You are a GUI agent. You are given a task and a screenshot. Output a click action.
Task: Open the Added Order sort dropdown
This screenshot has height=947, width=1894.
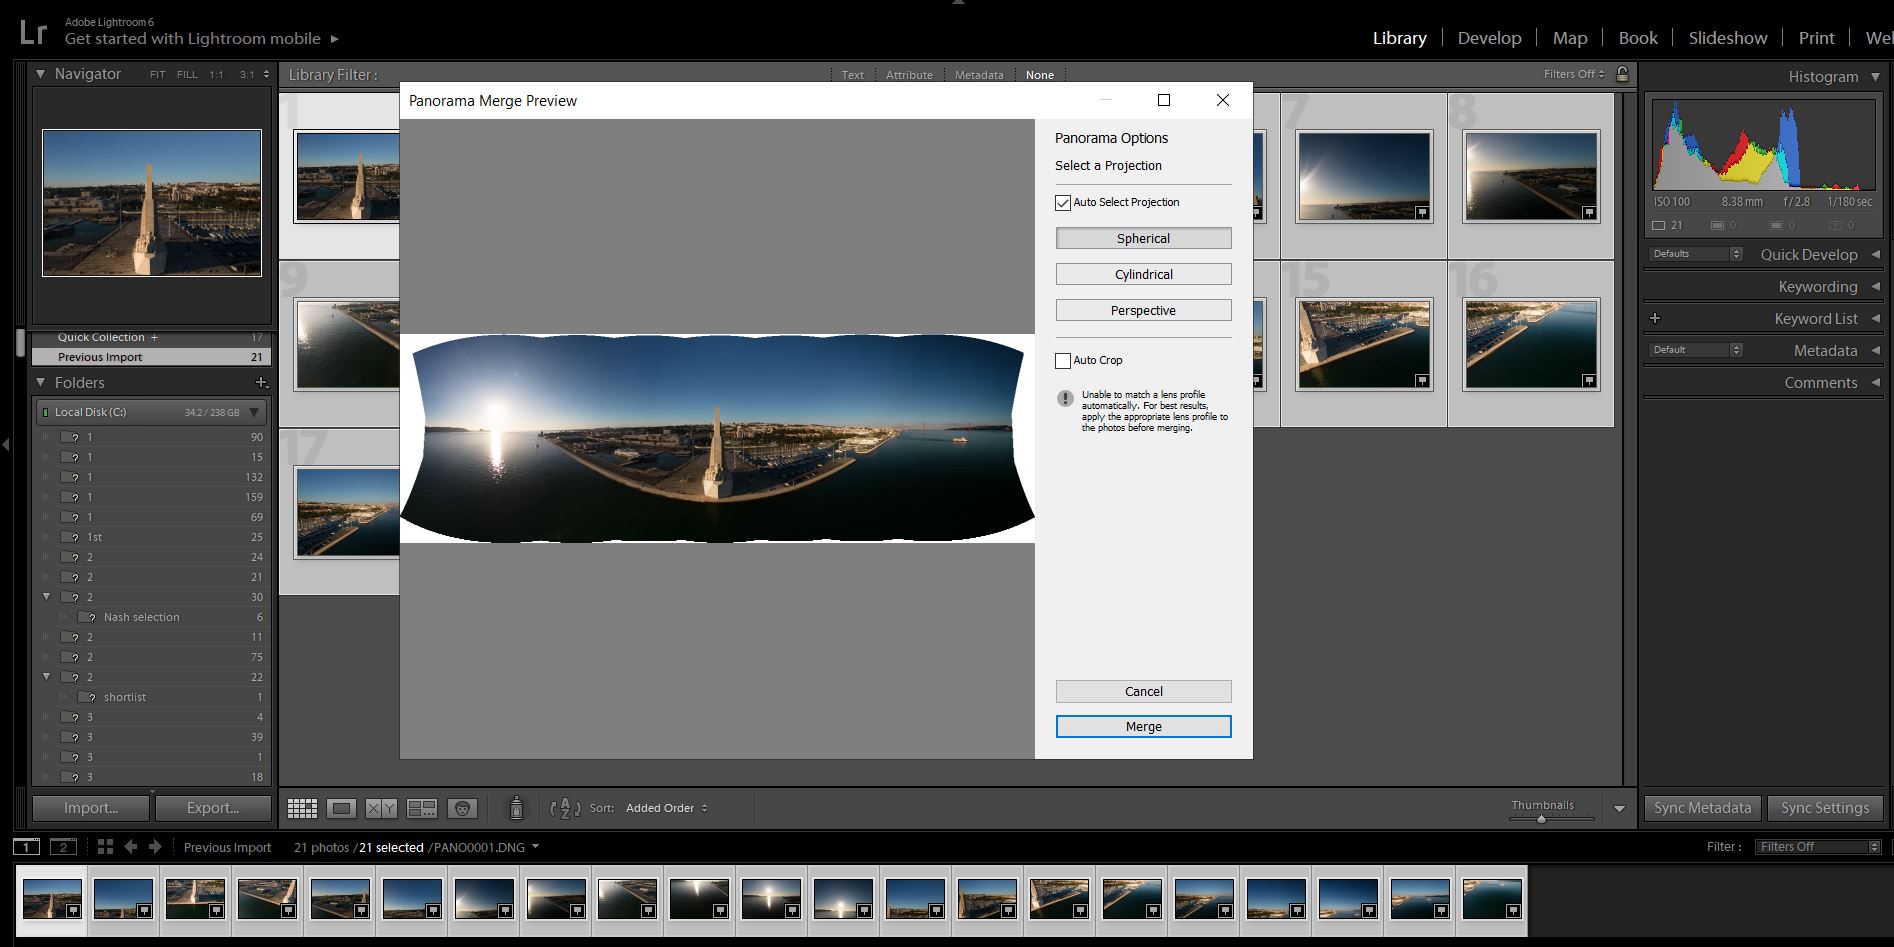(666, 808)
